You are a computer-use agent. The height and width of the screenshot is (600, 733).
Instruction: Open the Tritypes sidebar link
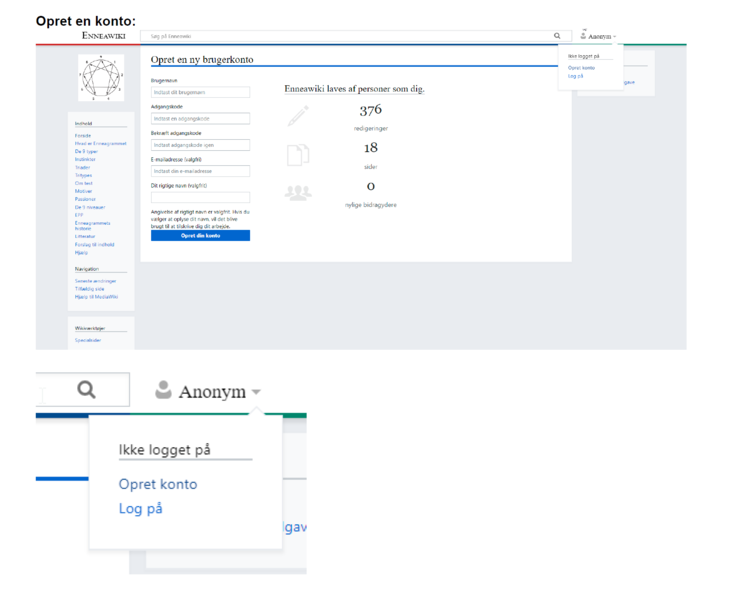click(x=83, y=175)
